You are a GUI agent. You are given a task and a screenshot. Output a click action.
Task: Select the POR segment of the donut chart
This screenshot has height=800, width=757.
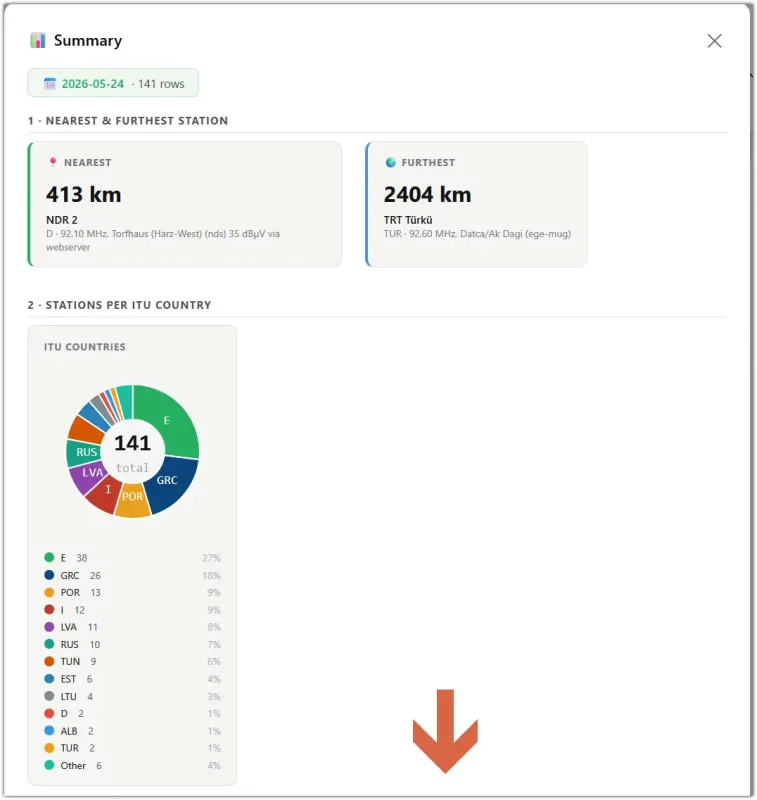pos(133,497)
